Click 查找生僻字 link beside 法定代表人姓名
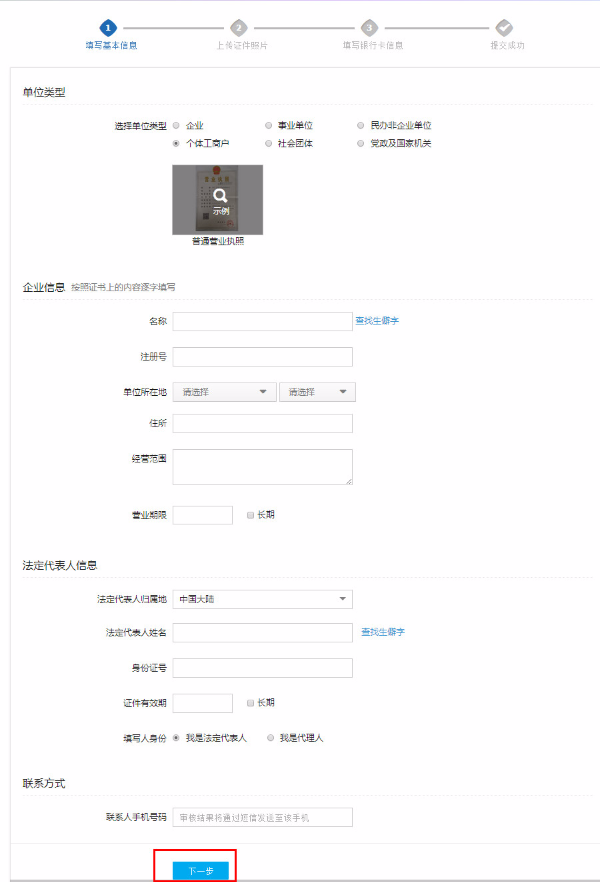Screen dimensions: 600x882 click(383, 632)
